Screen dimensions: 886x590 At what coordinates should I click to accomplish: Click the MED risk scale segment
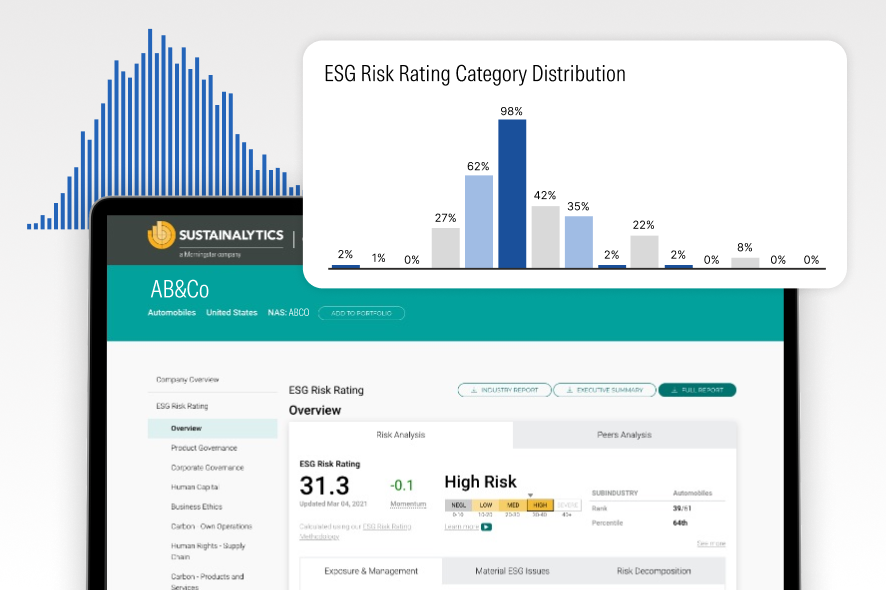[513, 505]
